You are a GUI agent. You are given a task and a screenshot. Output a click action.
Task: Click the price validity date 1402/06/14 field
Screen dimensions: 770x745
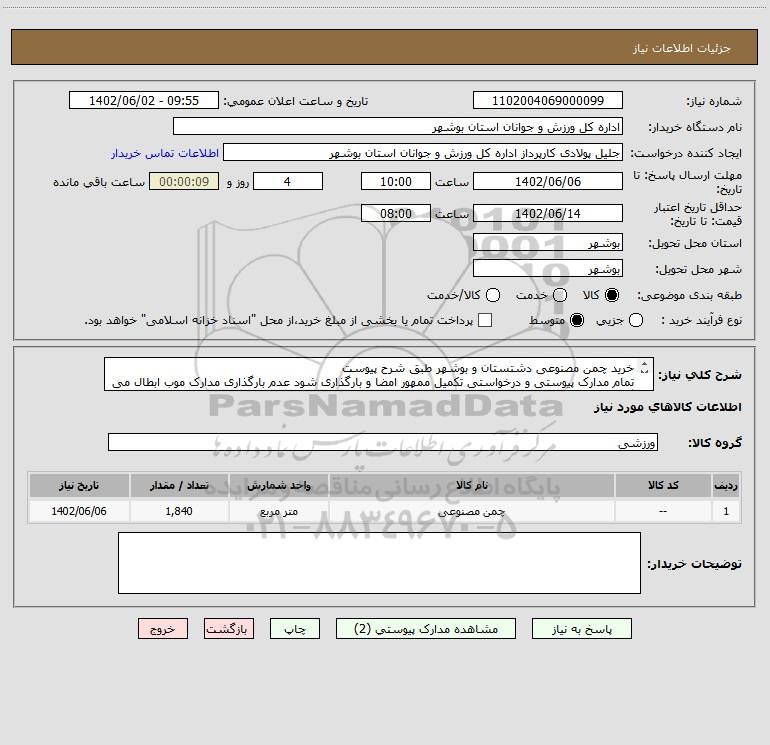coord(548,213)
